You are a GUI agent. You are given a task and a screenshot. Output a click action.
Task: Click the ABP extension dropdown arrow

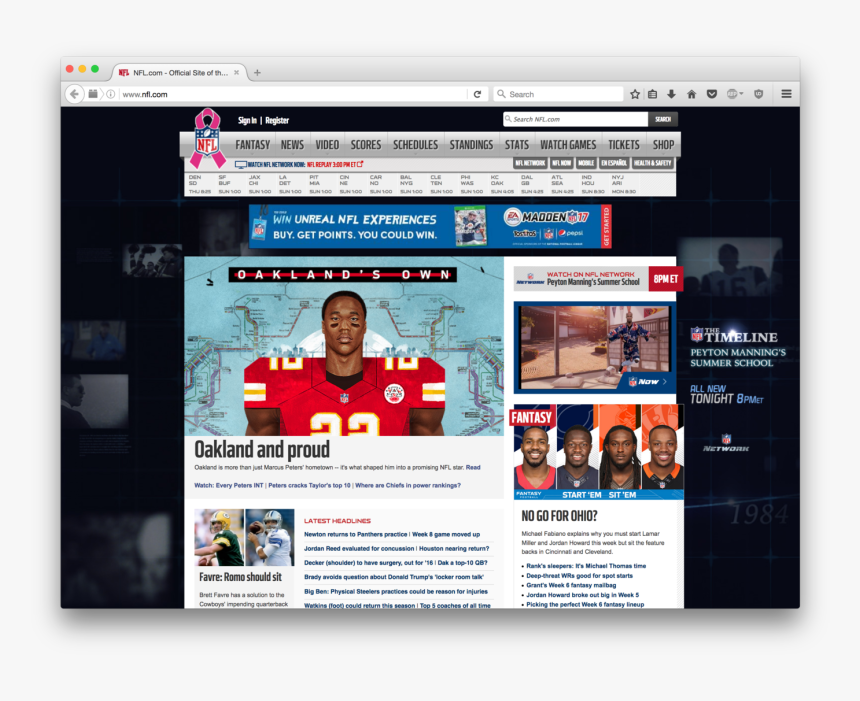[x=742, y=94]
